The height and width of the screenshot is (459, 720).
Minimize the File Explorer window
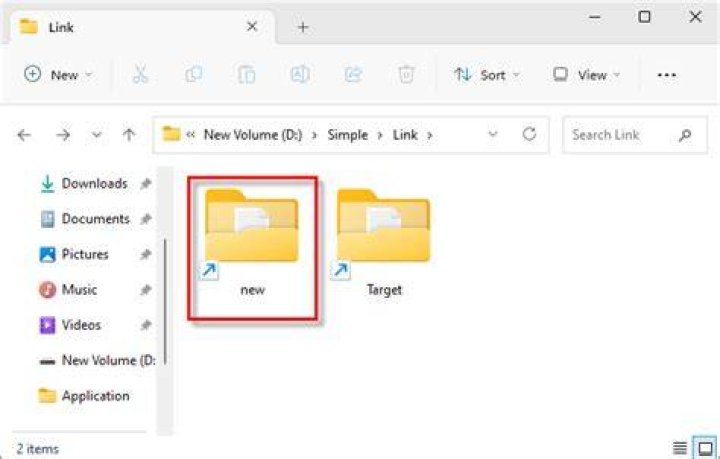[x=595, y=17]
